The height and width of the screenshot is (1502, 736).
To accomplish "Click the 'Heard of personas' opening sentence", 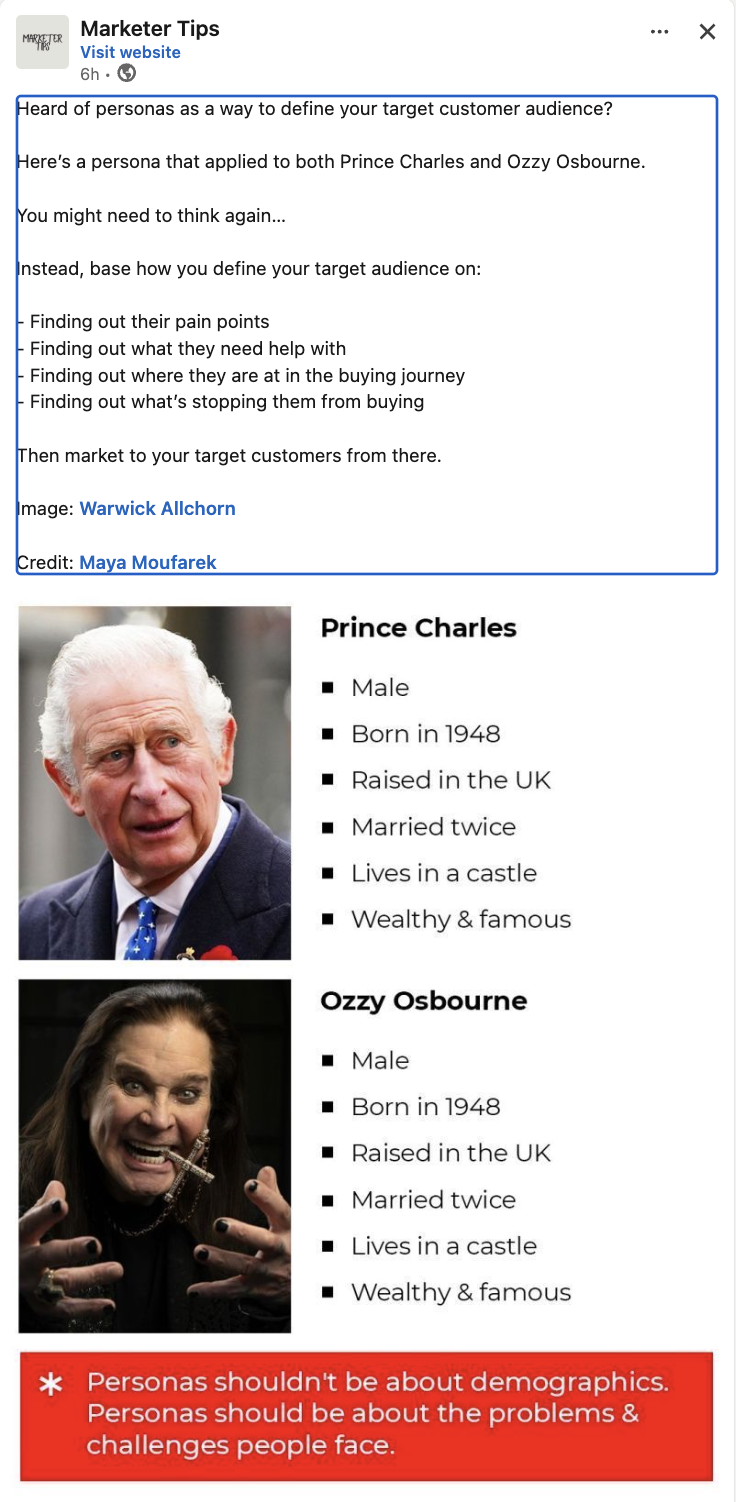I will tap(315, 108).
